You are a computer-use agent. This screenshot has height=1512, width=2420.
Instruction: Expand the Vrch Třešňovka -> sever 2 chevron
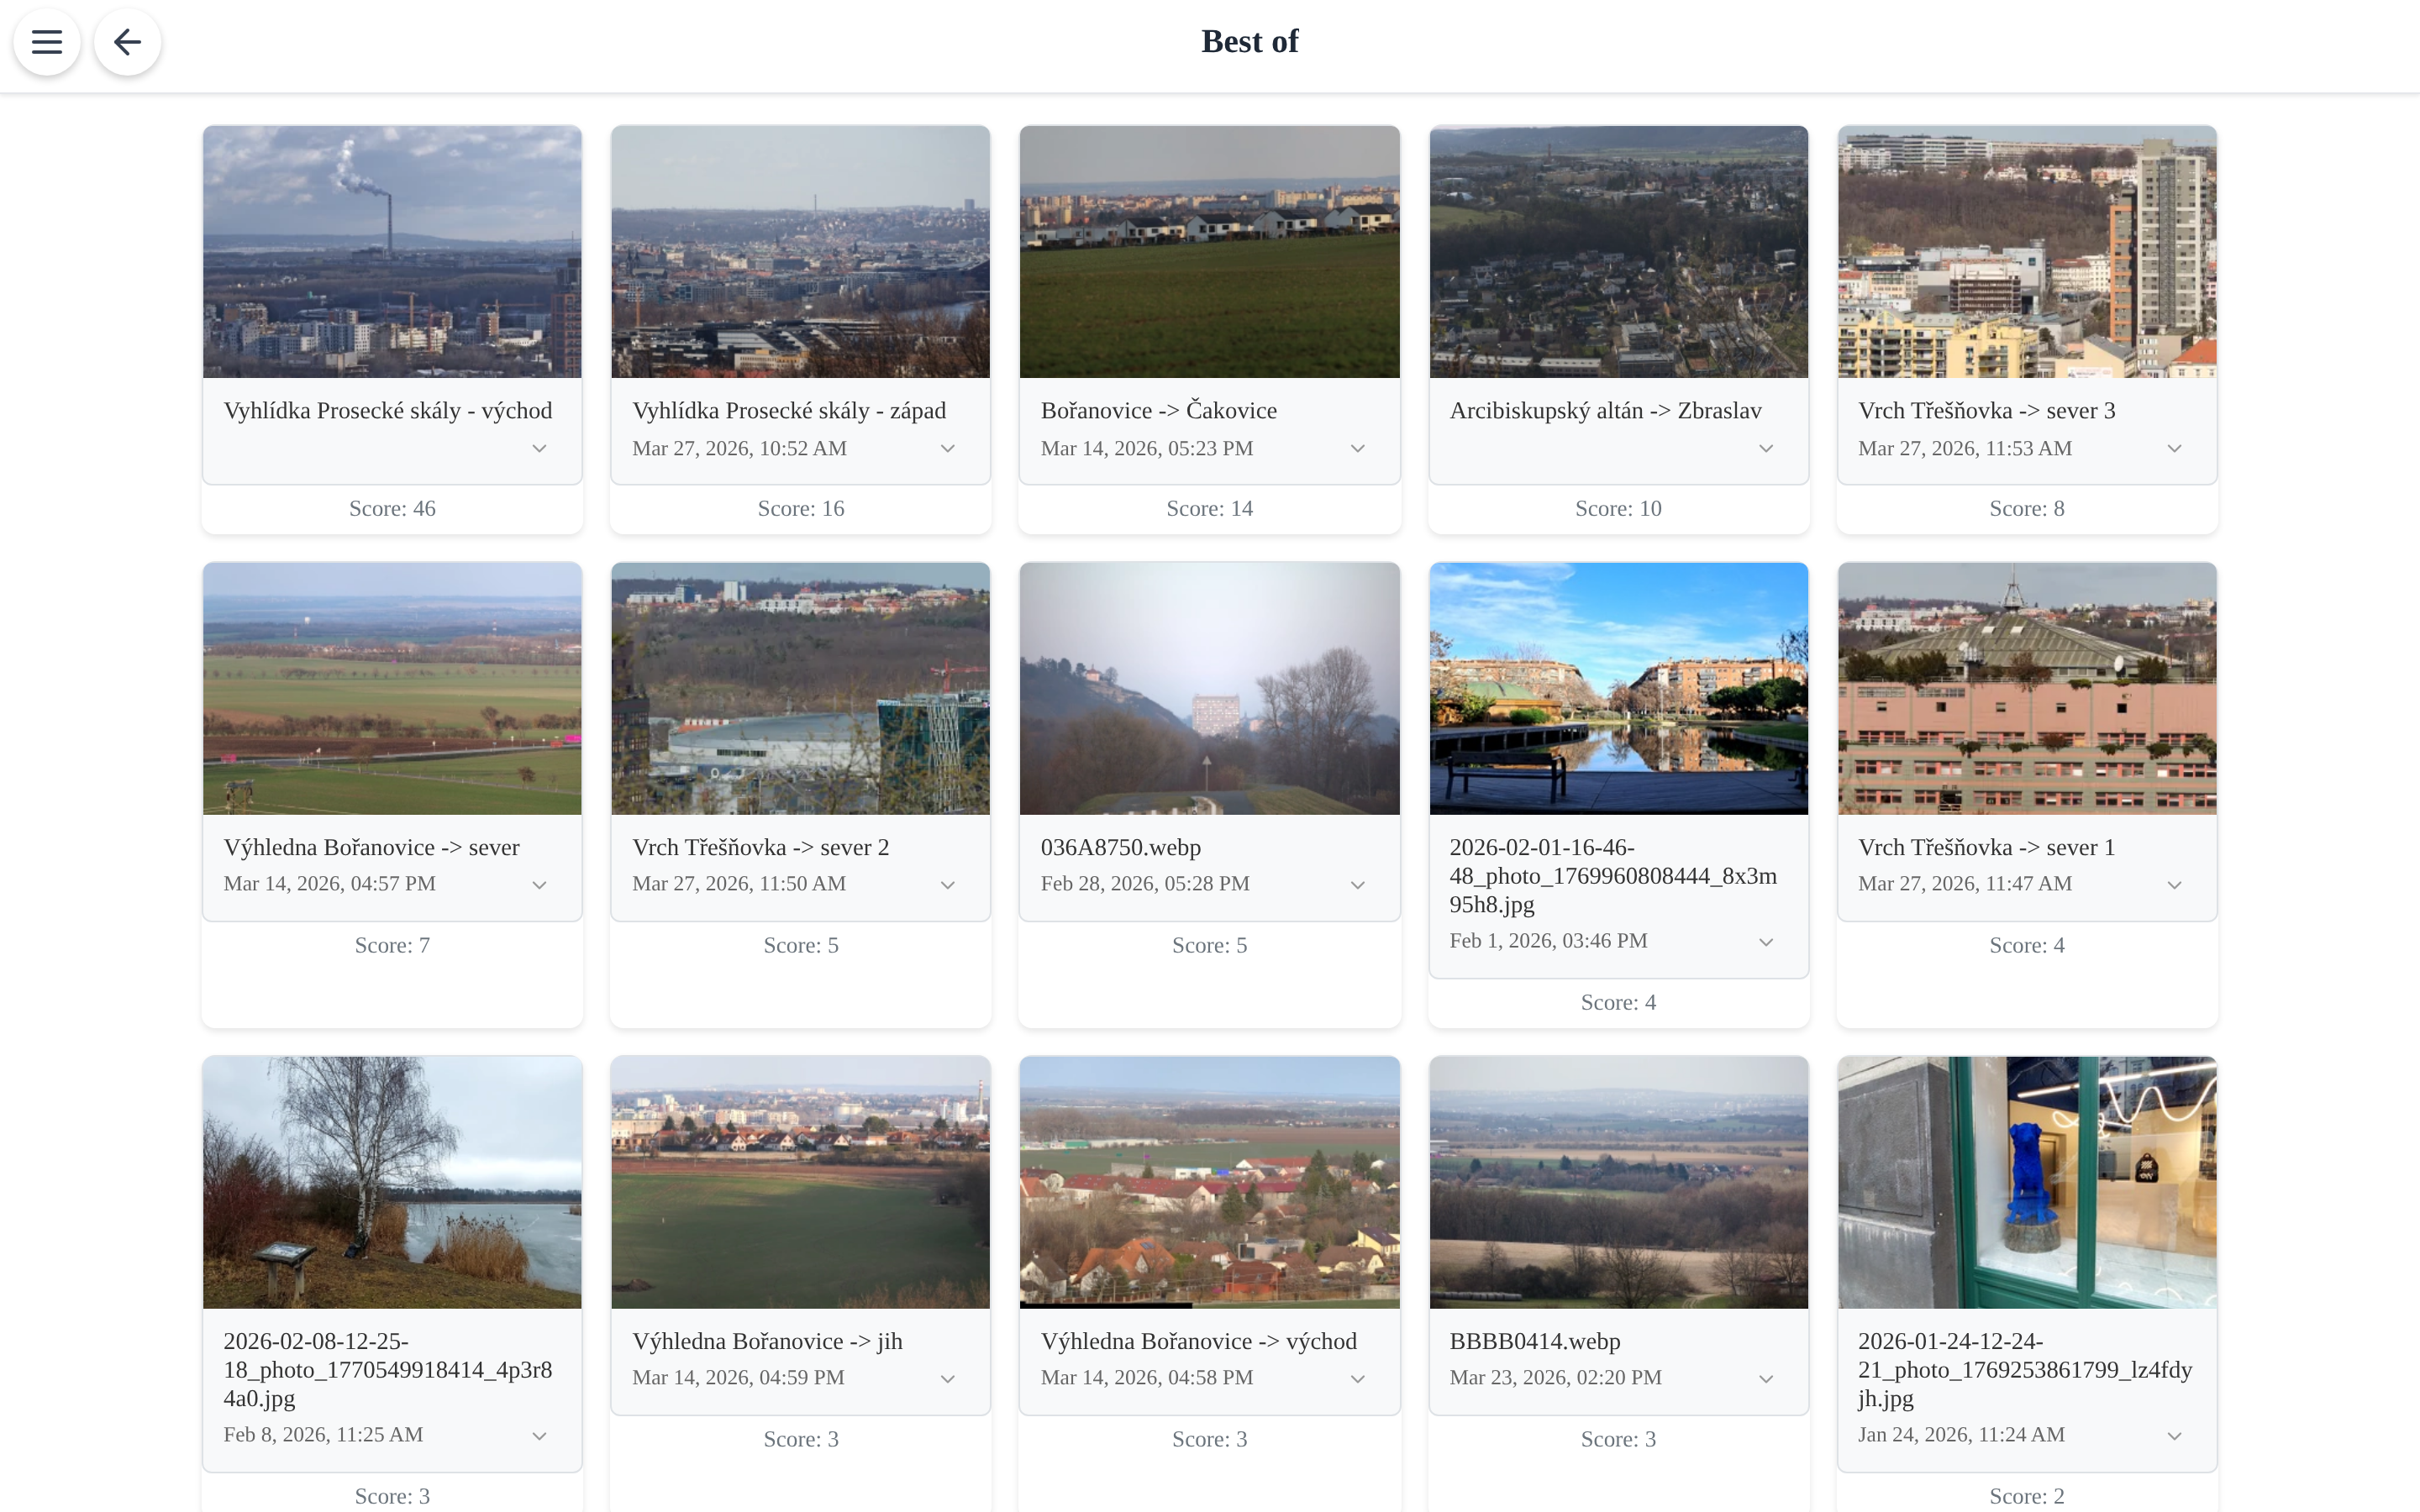click(948, 885)
